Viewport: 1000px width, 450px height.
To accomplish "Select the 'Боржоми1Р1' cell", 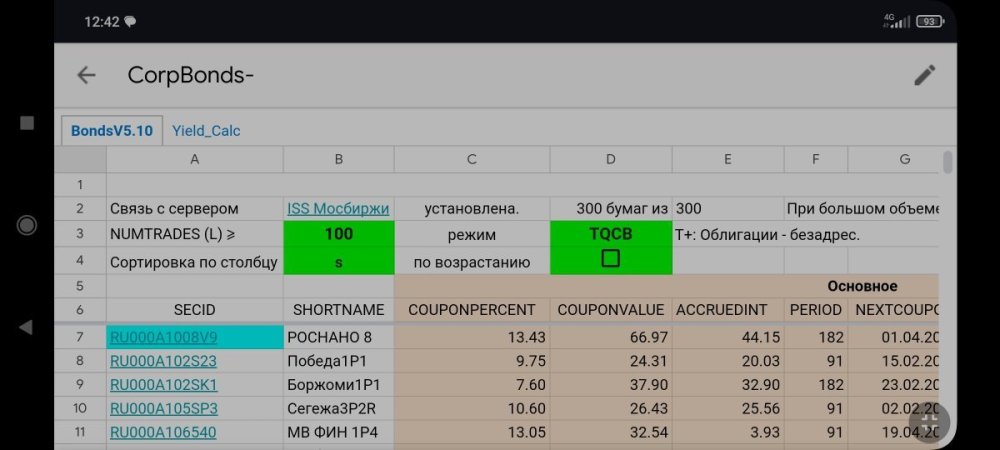I will 339,385.
